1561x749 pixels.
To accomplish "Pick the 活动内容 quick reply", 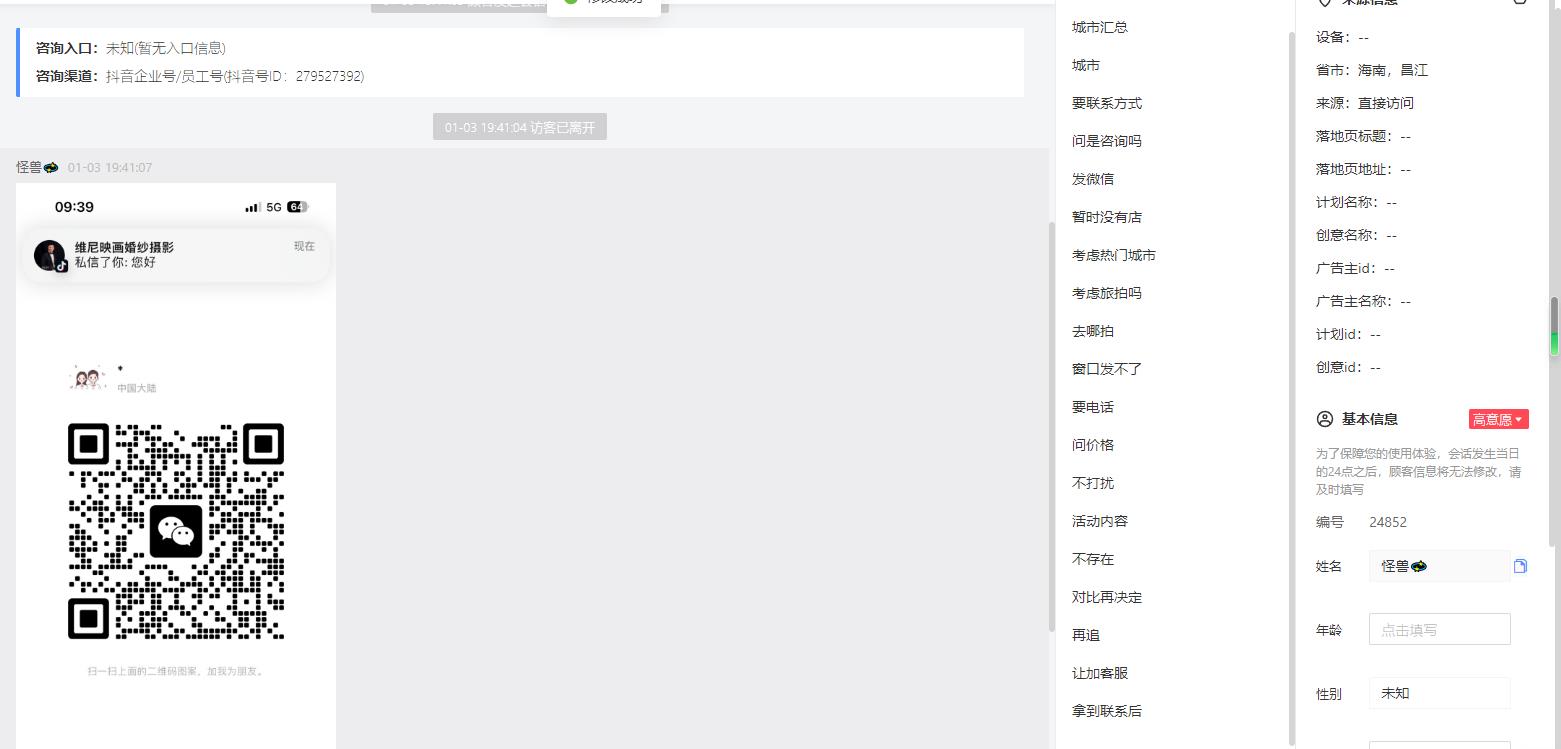I will [x=1100, y=521].
